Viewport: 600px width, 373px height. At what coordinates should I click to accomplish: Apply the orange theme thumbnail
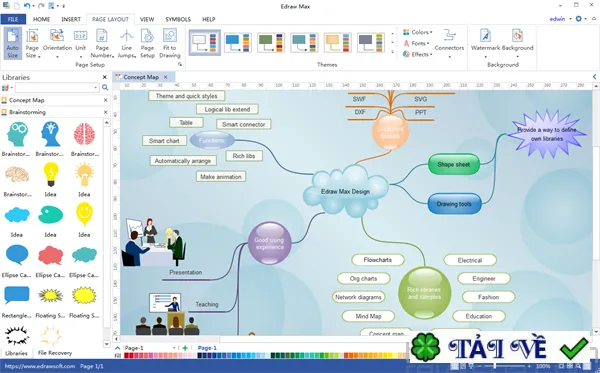[338, 42]
